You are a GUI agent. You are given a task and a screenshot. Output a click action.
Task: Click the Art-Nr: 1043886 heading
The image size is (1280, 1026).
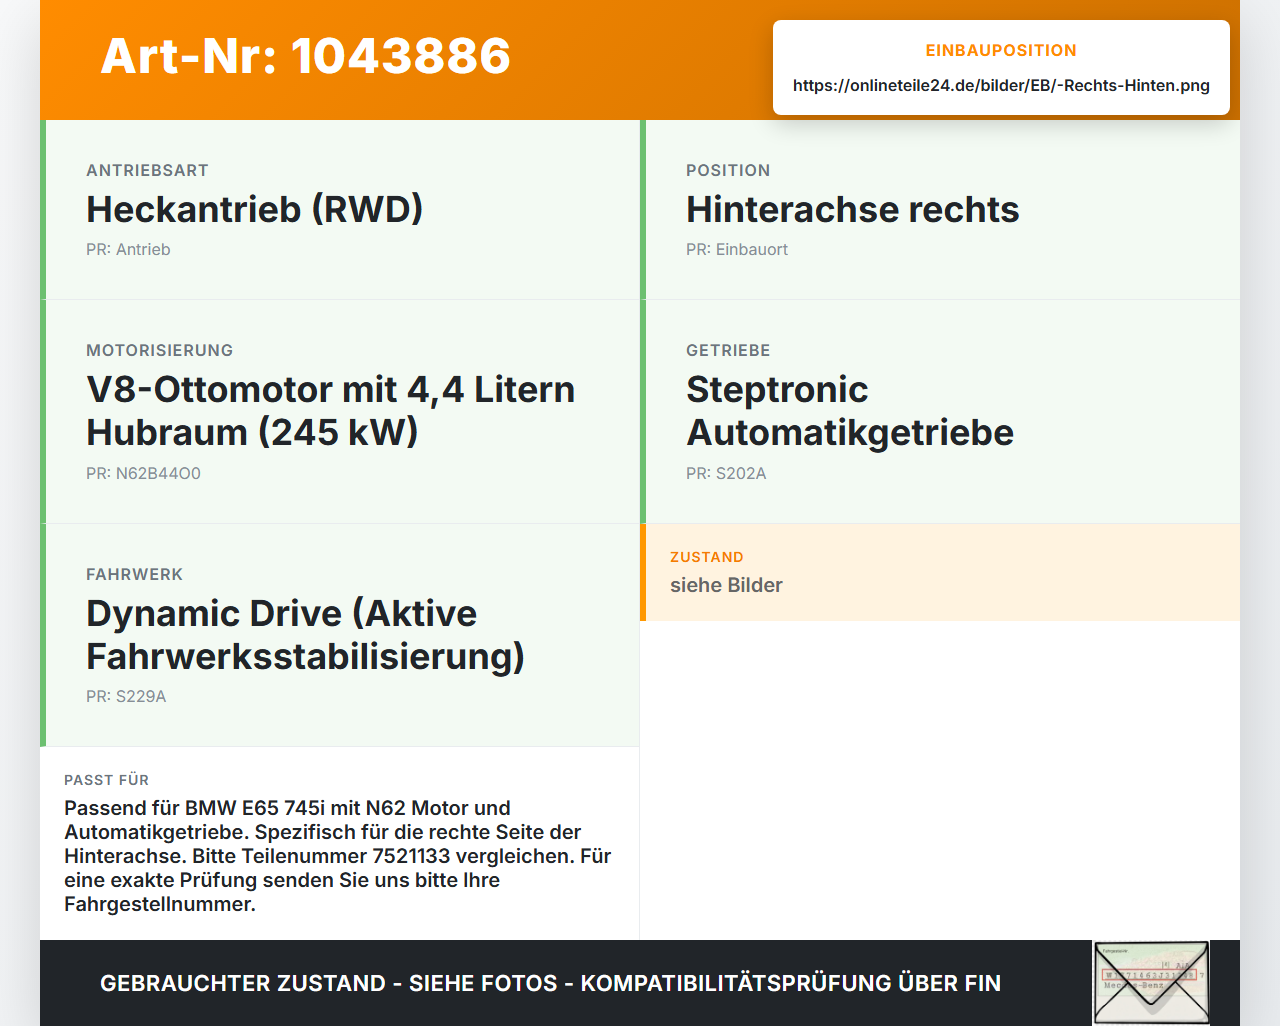coord(306,56)
